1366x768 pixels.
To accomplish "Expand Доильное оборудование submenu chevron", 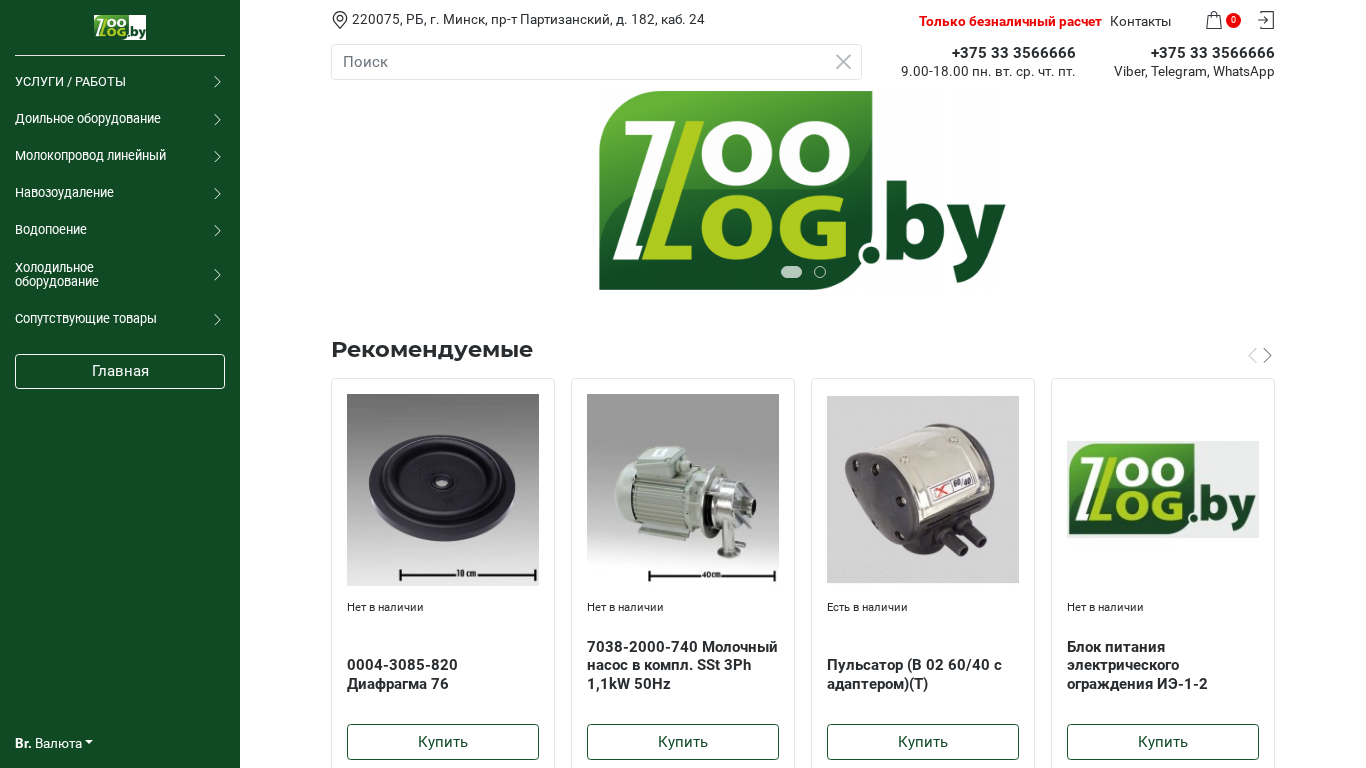I will (217, 119).
